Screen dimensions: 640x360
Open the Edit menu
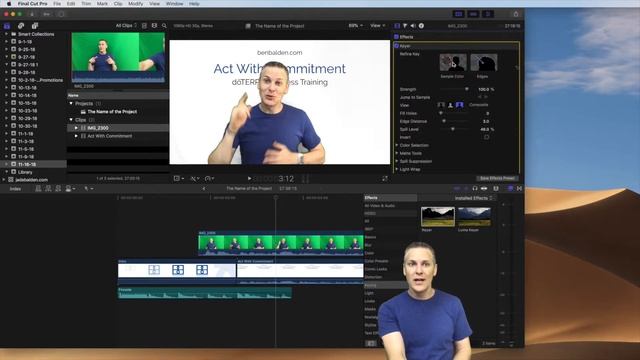point(71,3)
